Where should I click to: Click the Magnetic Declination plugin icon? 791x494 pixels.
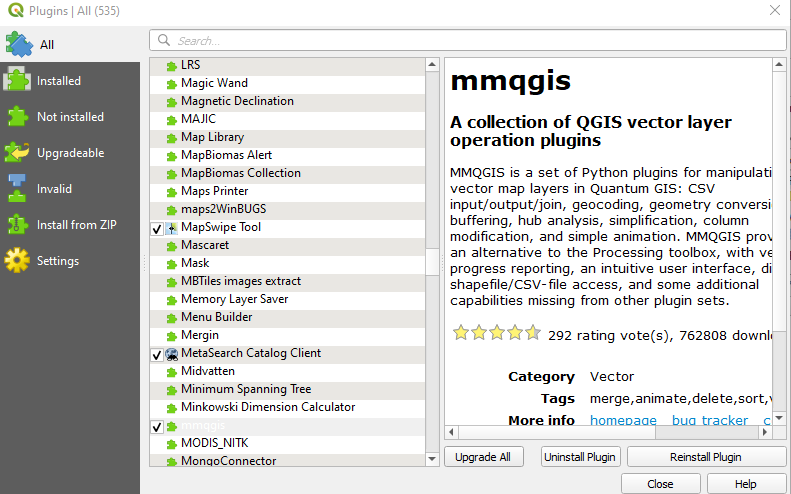pyautogui.click(x=172, y=102)
